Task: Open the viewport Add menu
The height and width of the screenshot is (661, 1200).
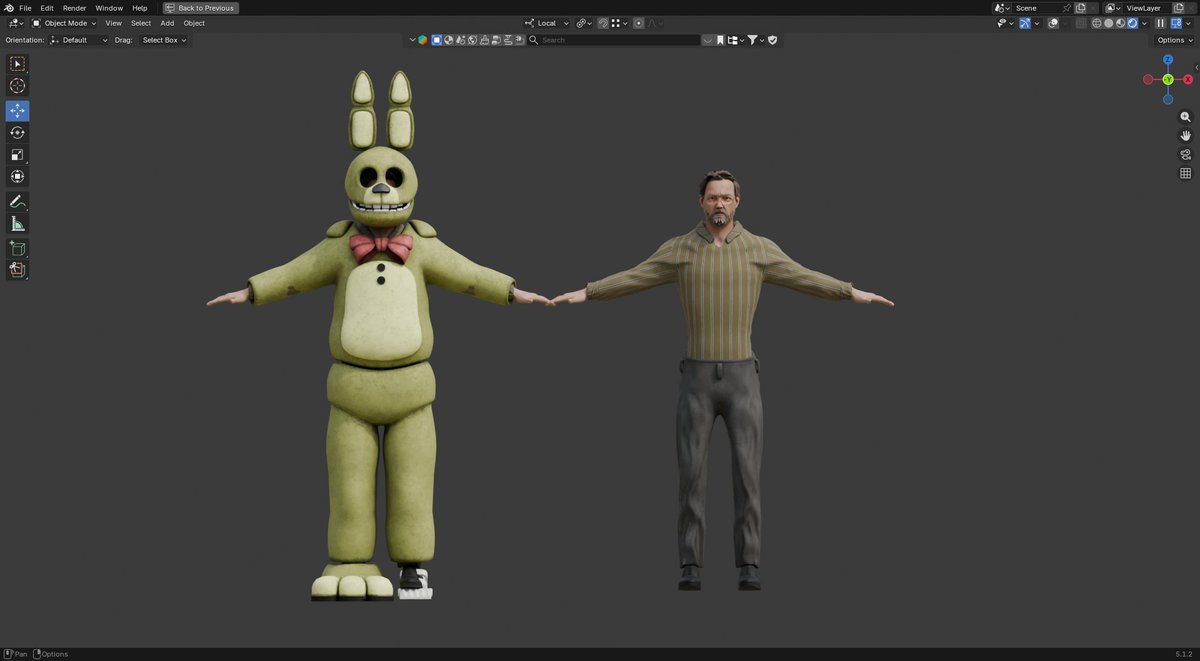Action: click(167, 23)
